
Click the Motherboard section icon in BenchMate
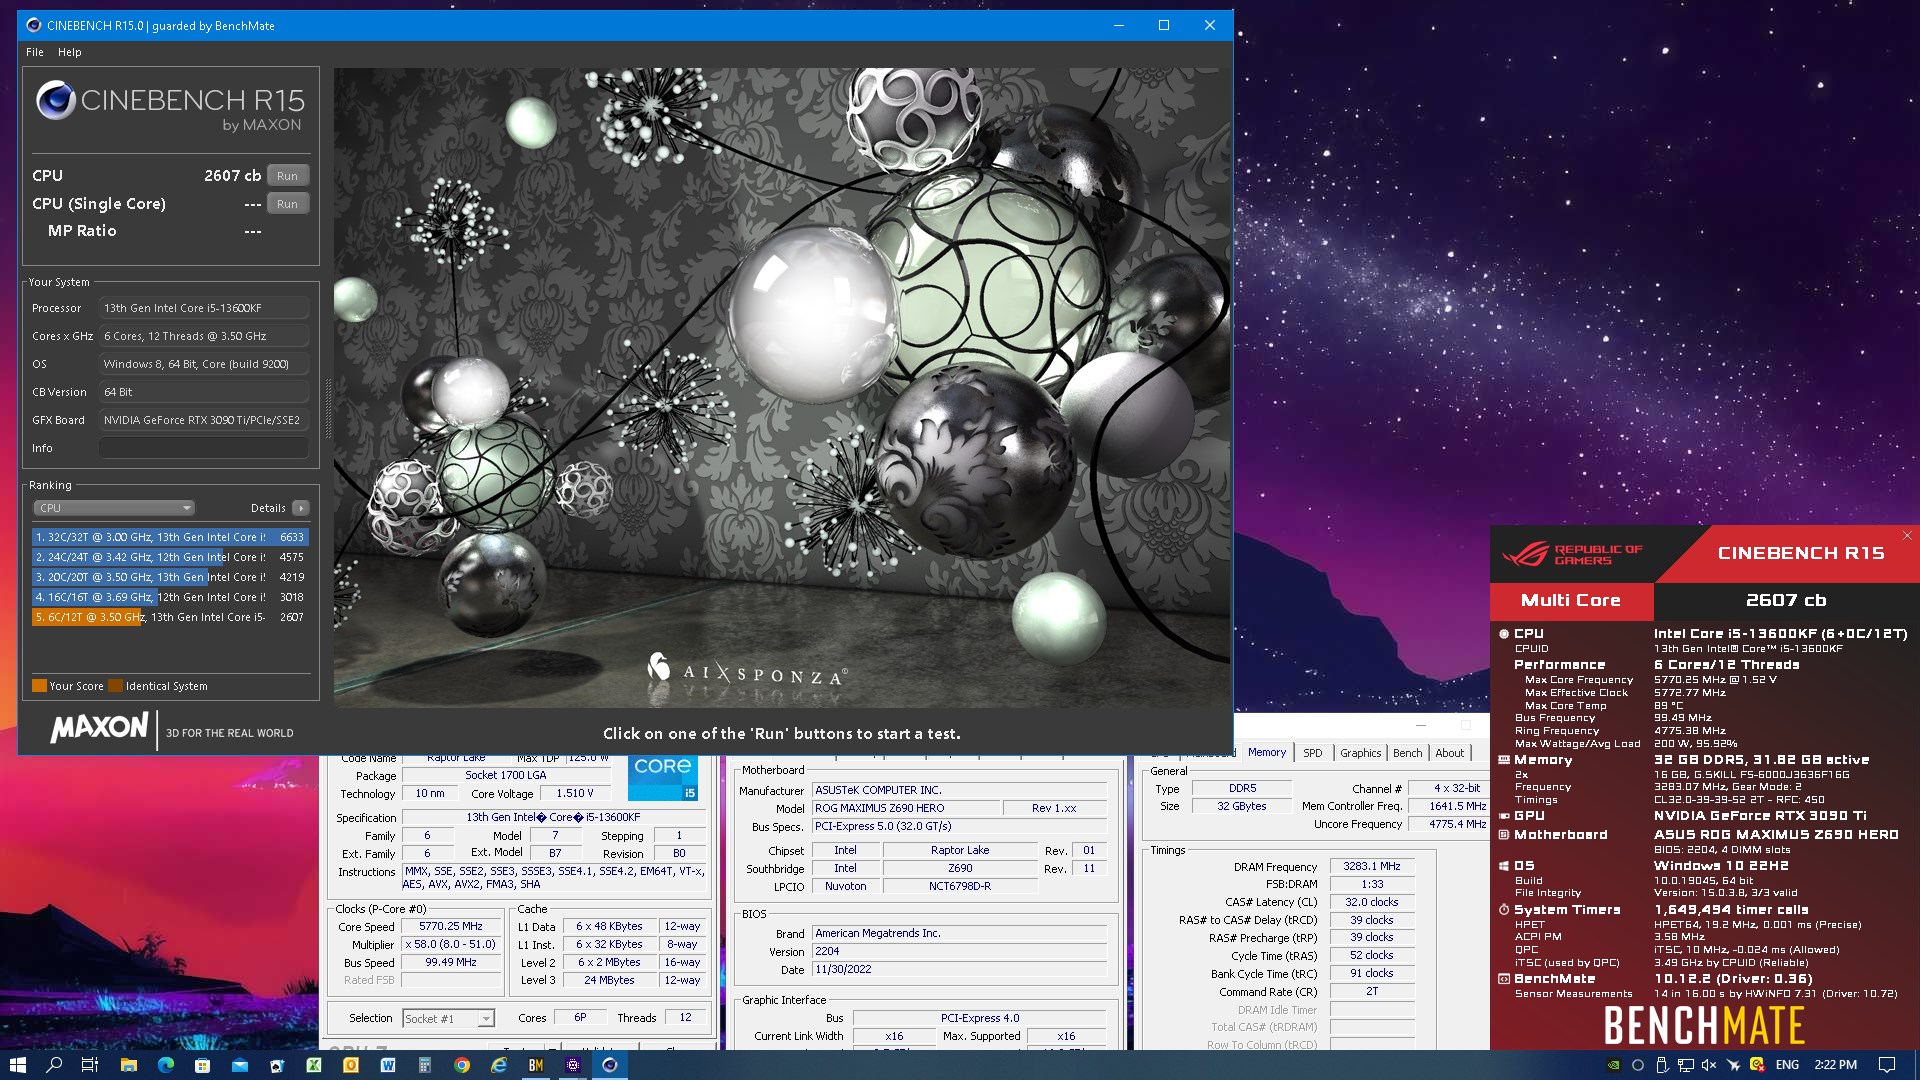(x=1504, y=835)
